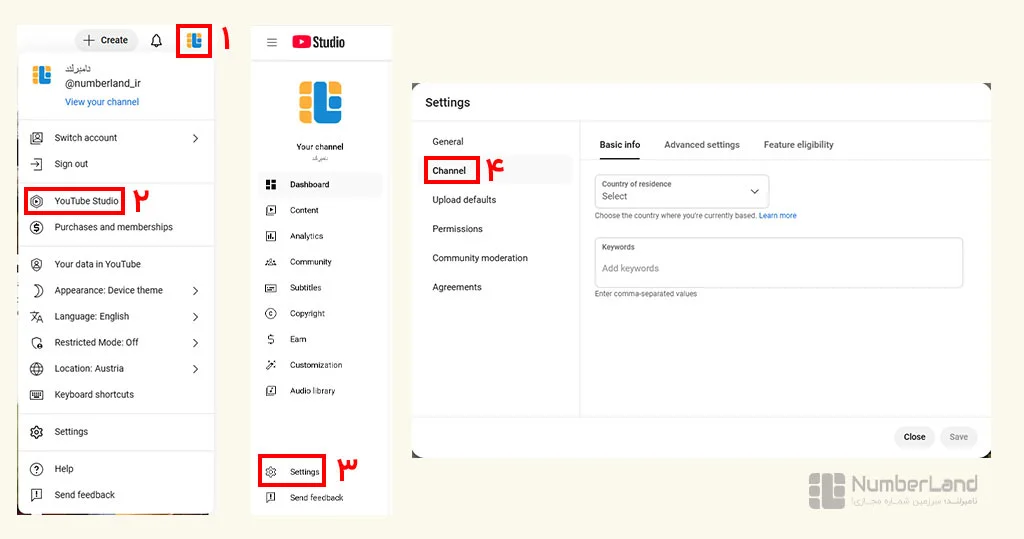Click the YouTube Studio logo
Image resolution: width=1024 pixels, height=539 pixels.
click(x=319, y=42)
